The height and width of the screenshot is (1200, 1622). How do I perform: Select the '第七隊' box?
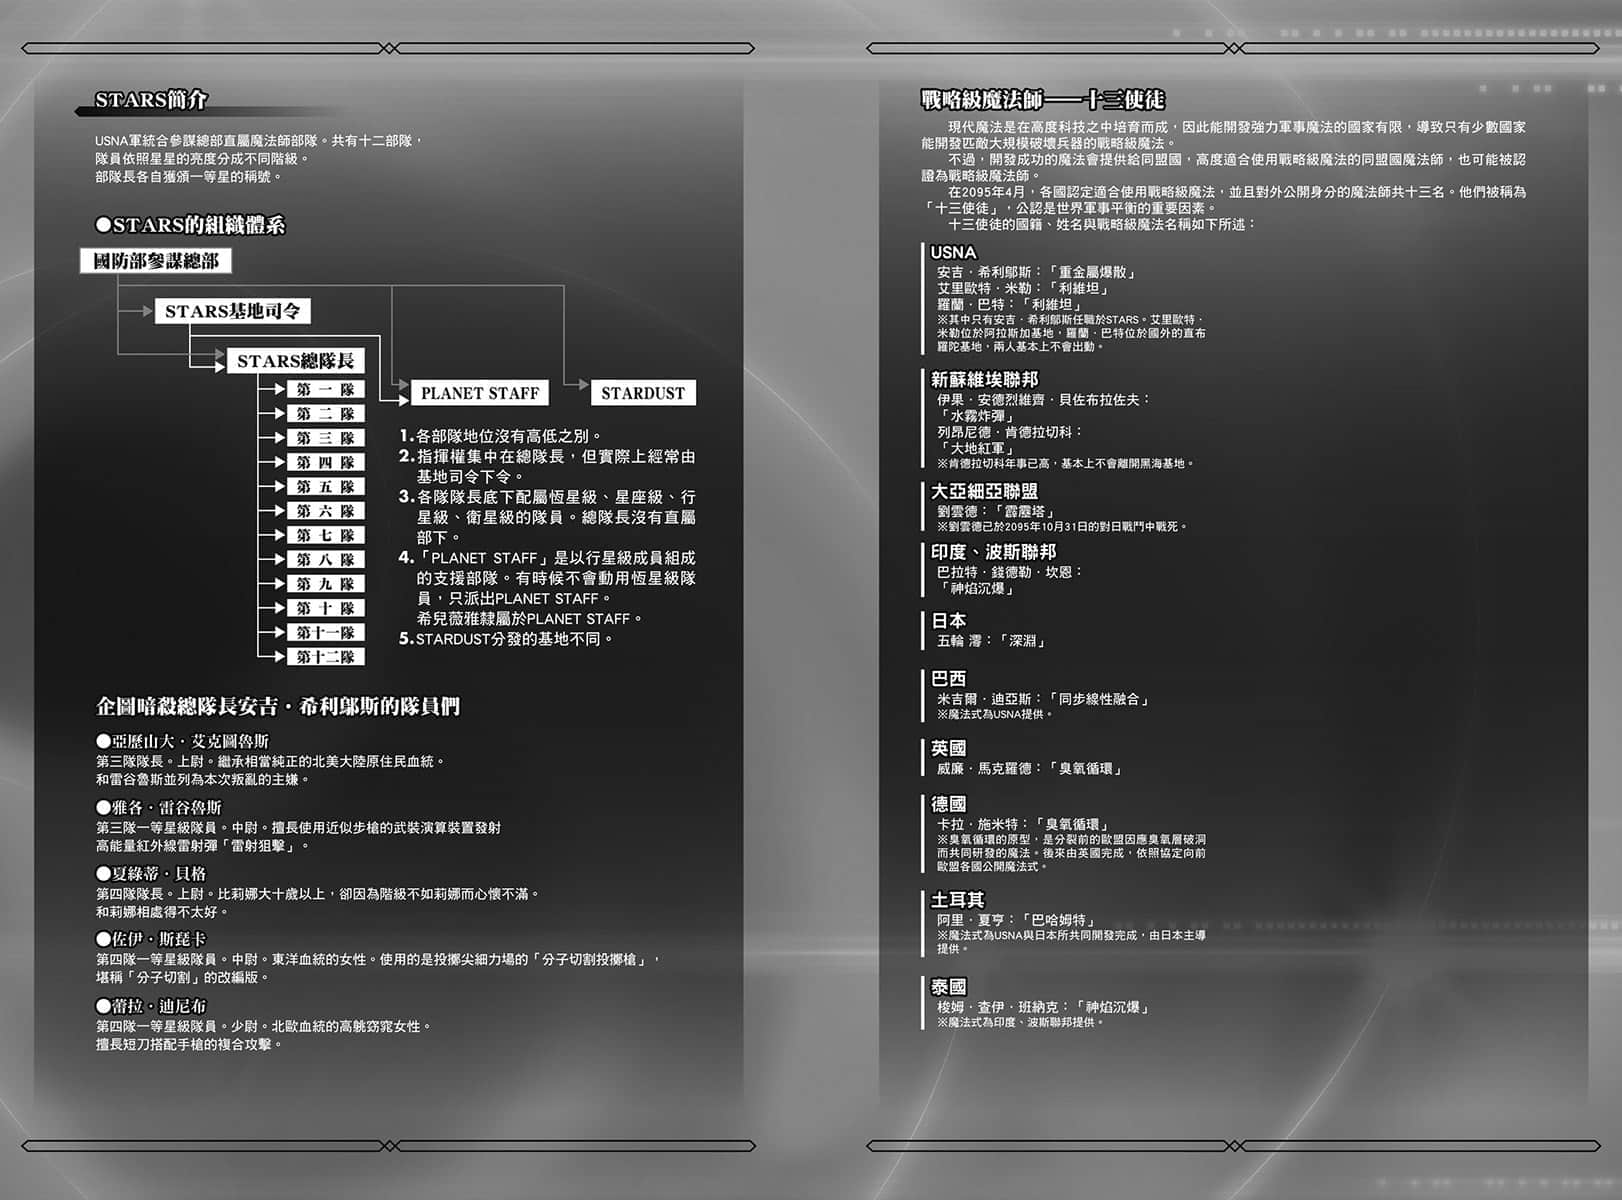tap(326, 535)
